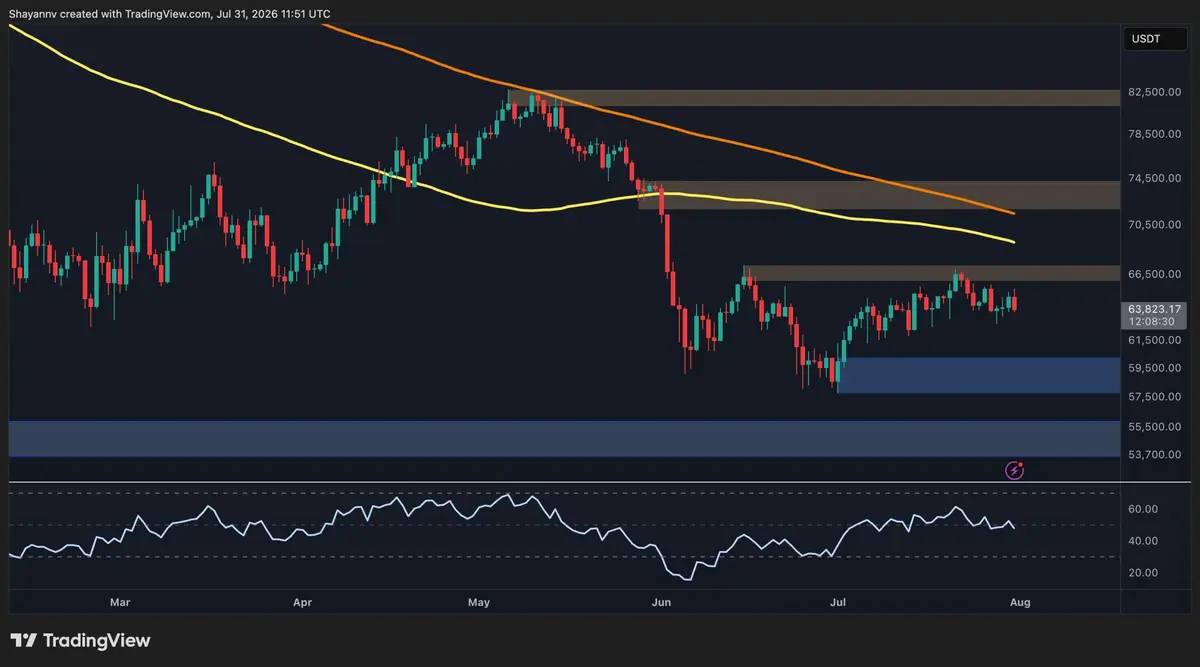Click the Apr date axis label

pyautogui.click(x=304, y=602)
